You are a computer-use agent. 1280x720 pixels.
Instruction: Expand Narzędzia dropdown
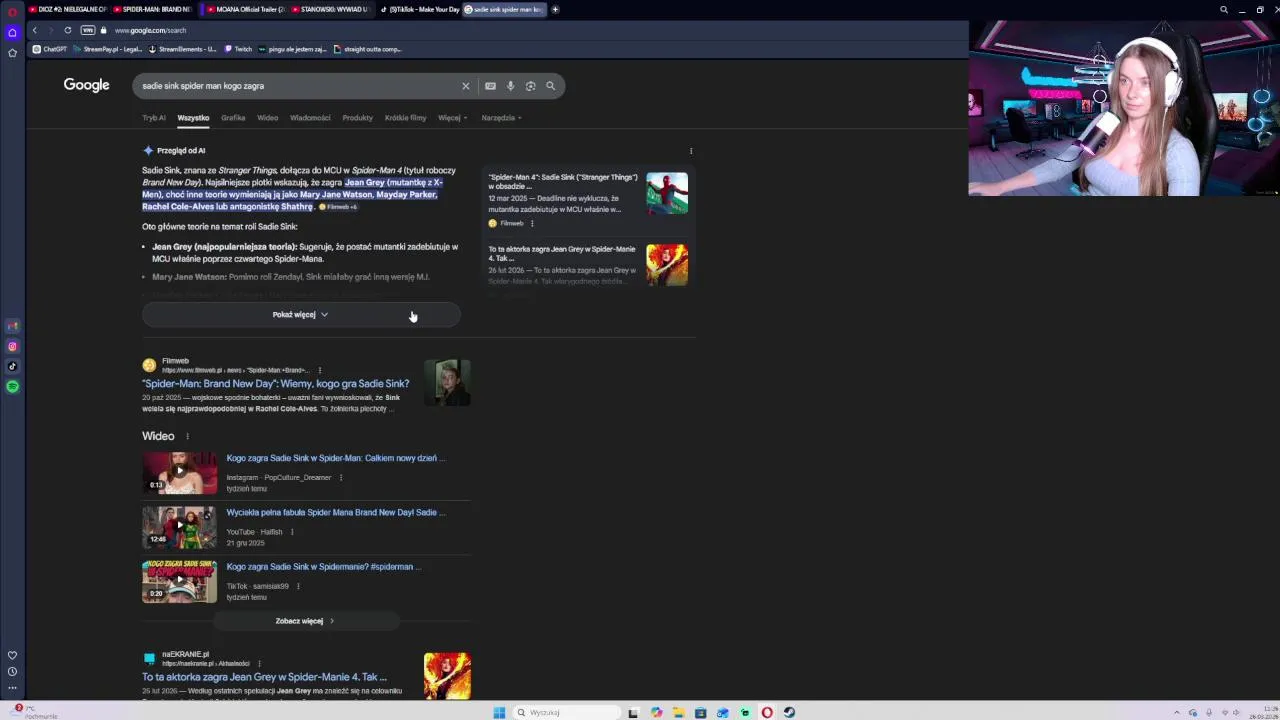(501, 118)
